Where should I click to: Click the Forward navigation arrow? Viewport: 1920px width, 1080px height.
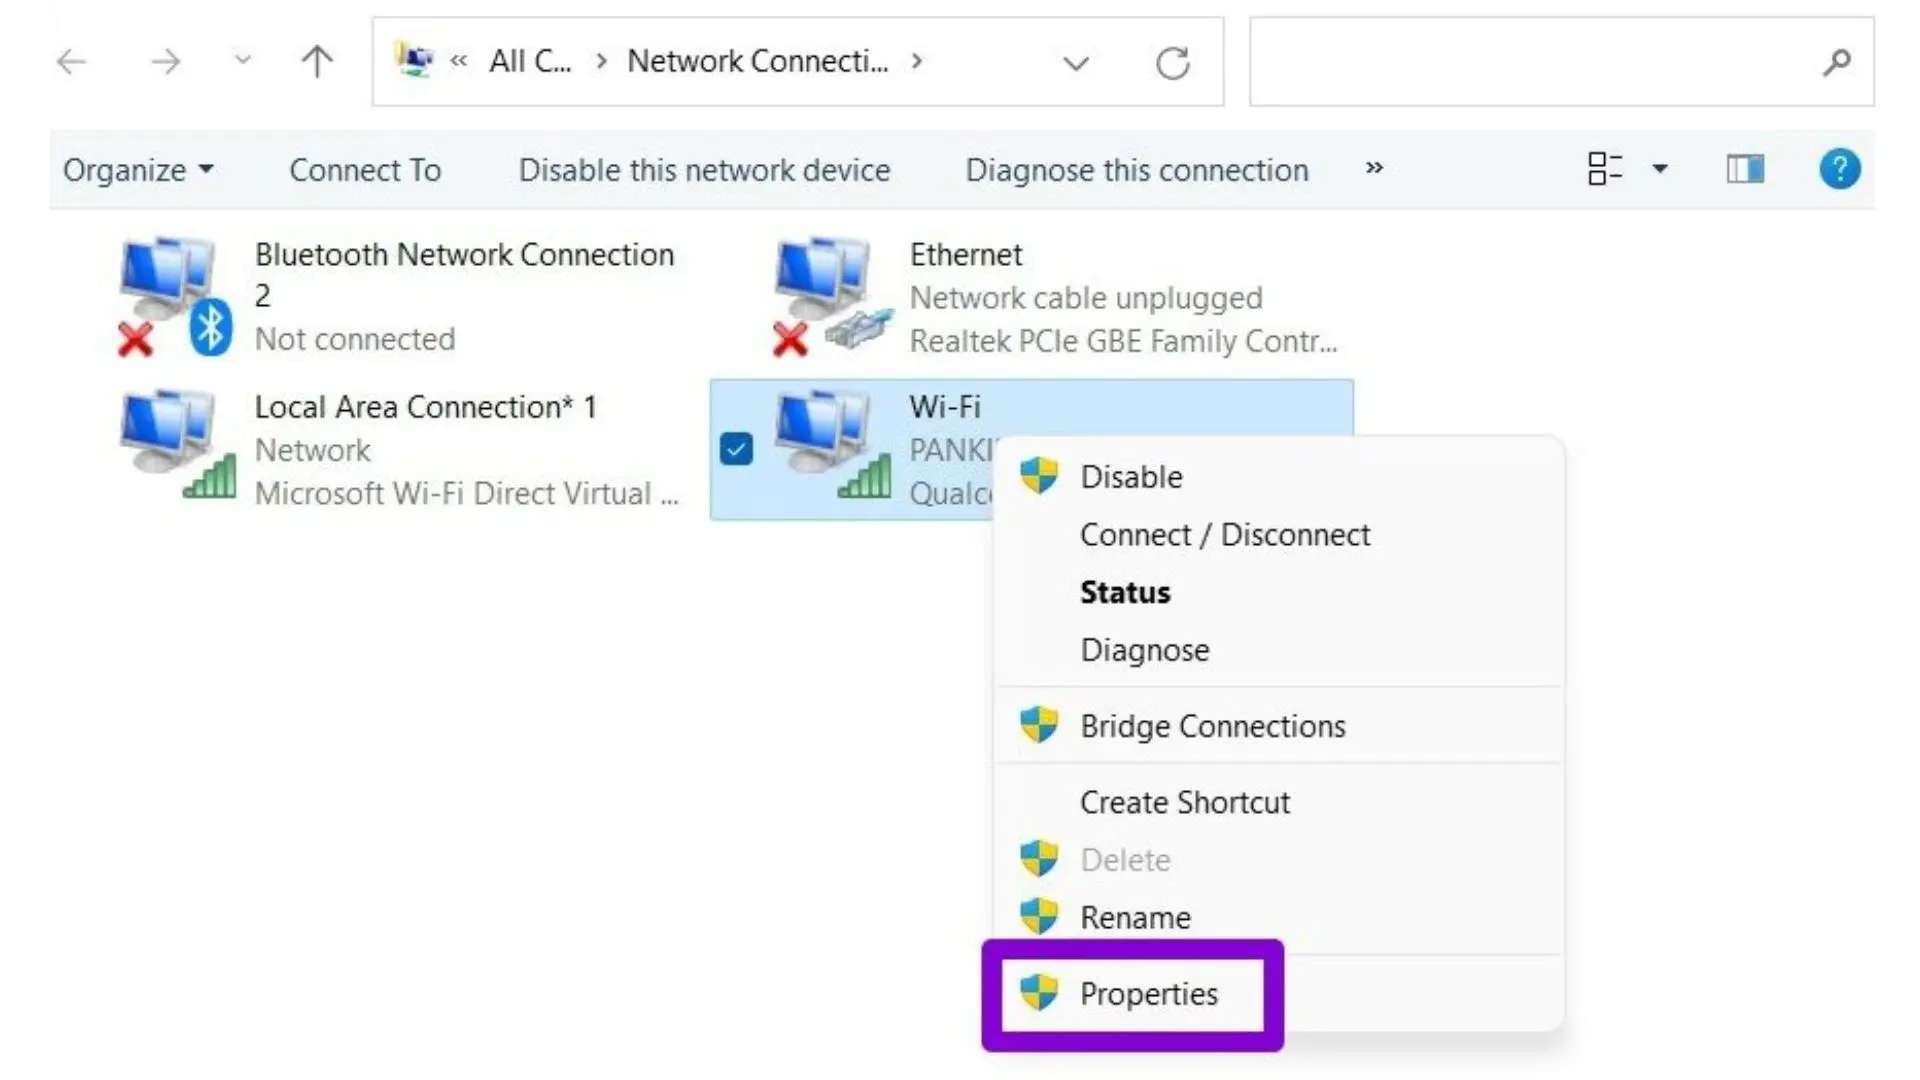(165, 62)
